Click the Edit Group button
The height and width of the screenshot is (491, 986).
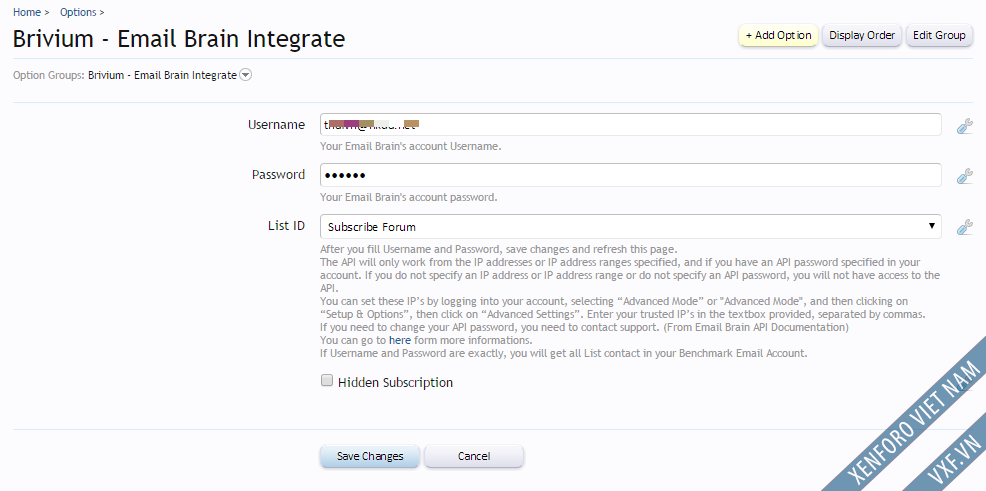point(939,35)
